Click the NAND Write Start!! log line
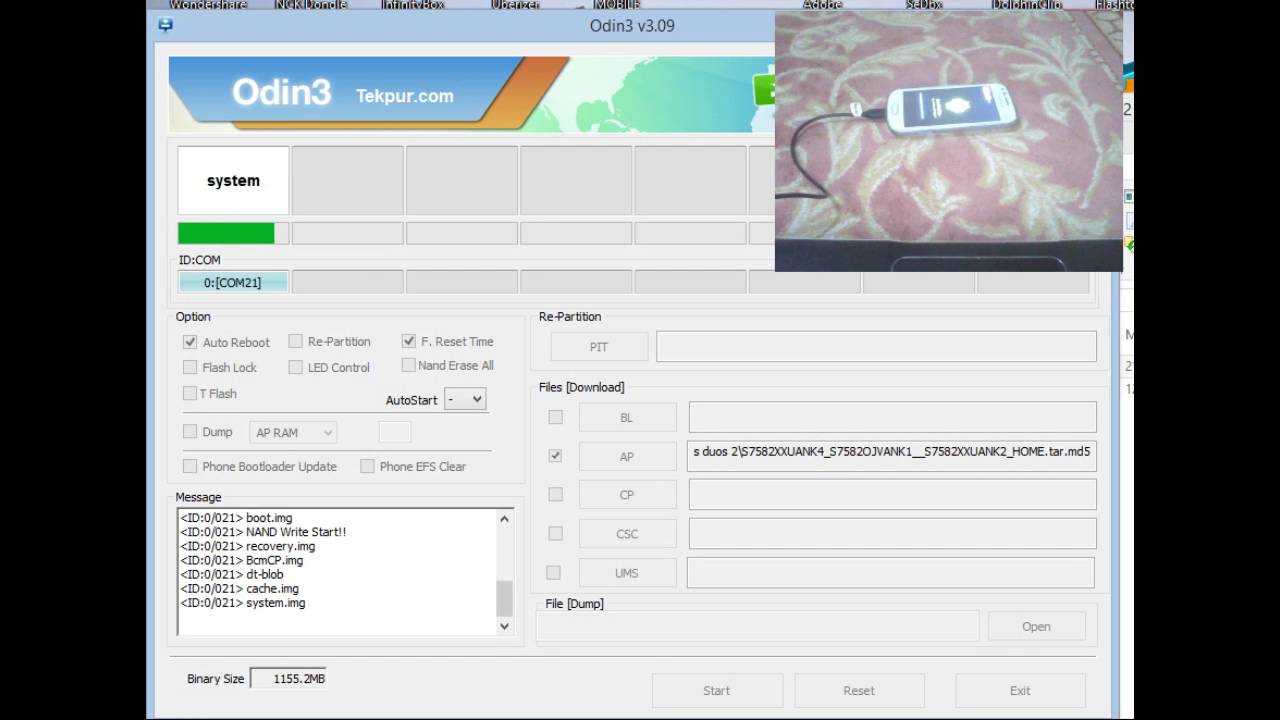The image size is (1280, 720). (263, 532)
